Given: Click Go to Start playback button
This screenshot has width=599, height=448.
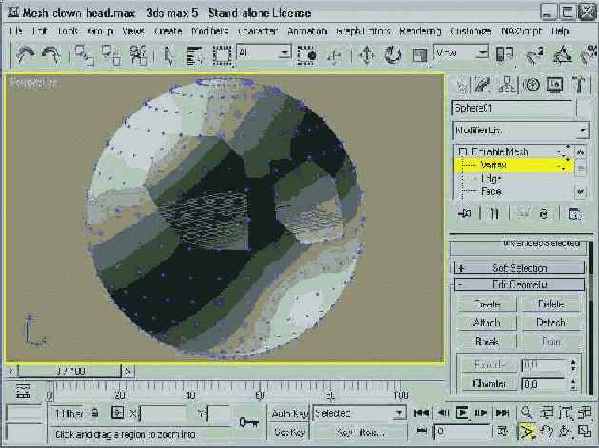Looking at the screenshot, I should point(421,413).
